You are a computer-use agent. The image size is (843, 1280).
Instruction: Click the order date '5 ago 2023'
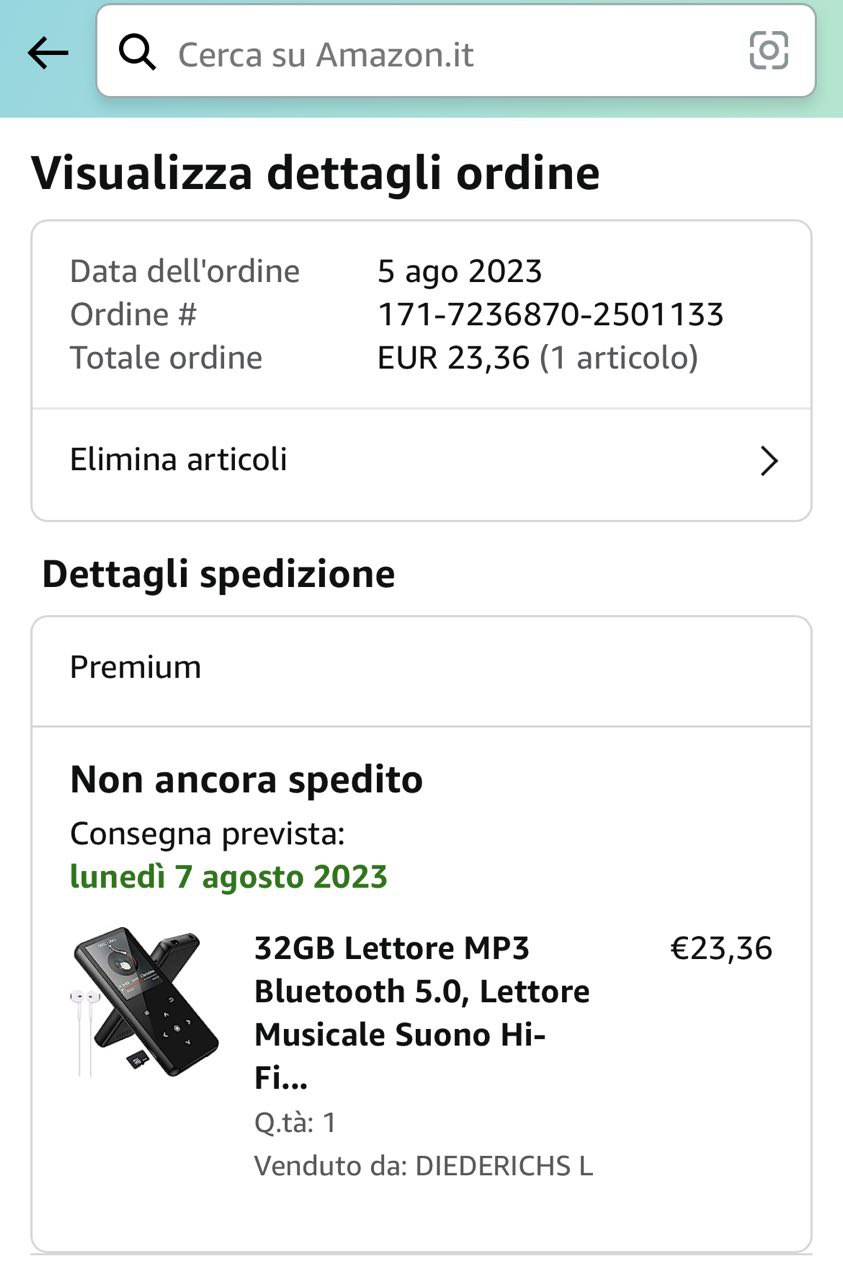pyautogui.click(x=459, y=271)
